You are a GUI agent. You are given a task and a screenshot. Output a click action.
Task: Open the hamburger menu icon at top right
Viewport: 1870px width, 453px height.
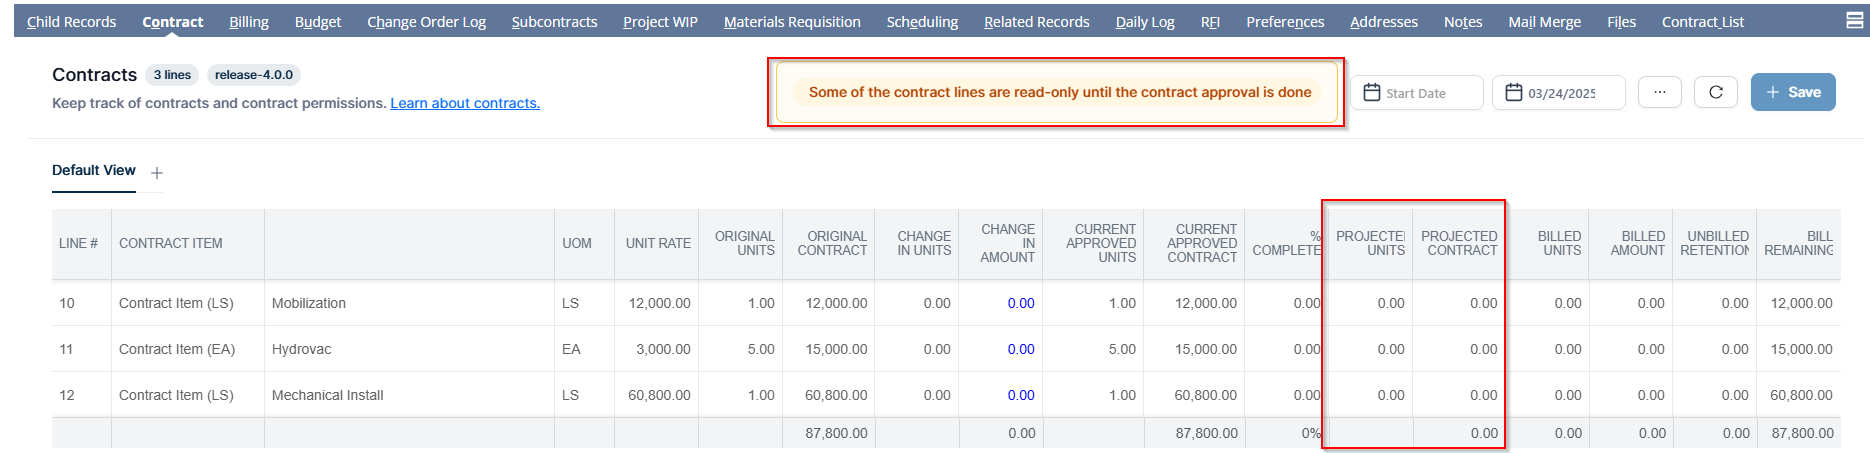[1854, 20]
